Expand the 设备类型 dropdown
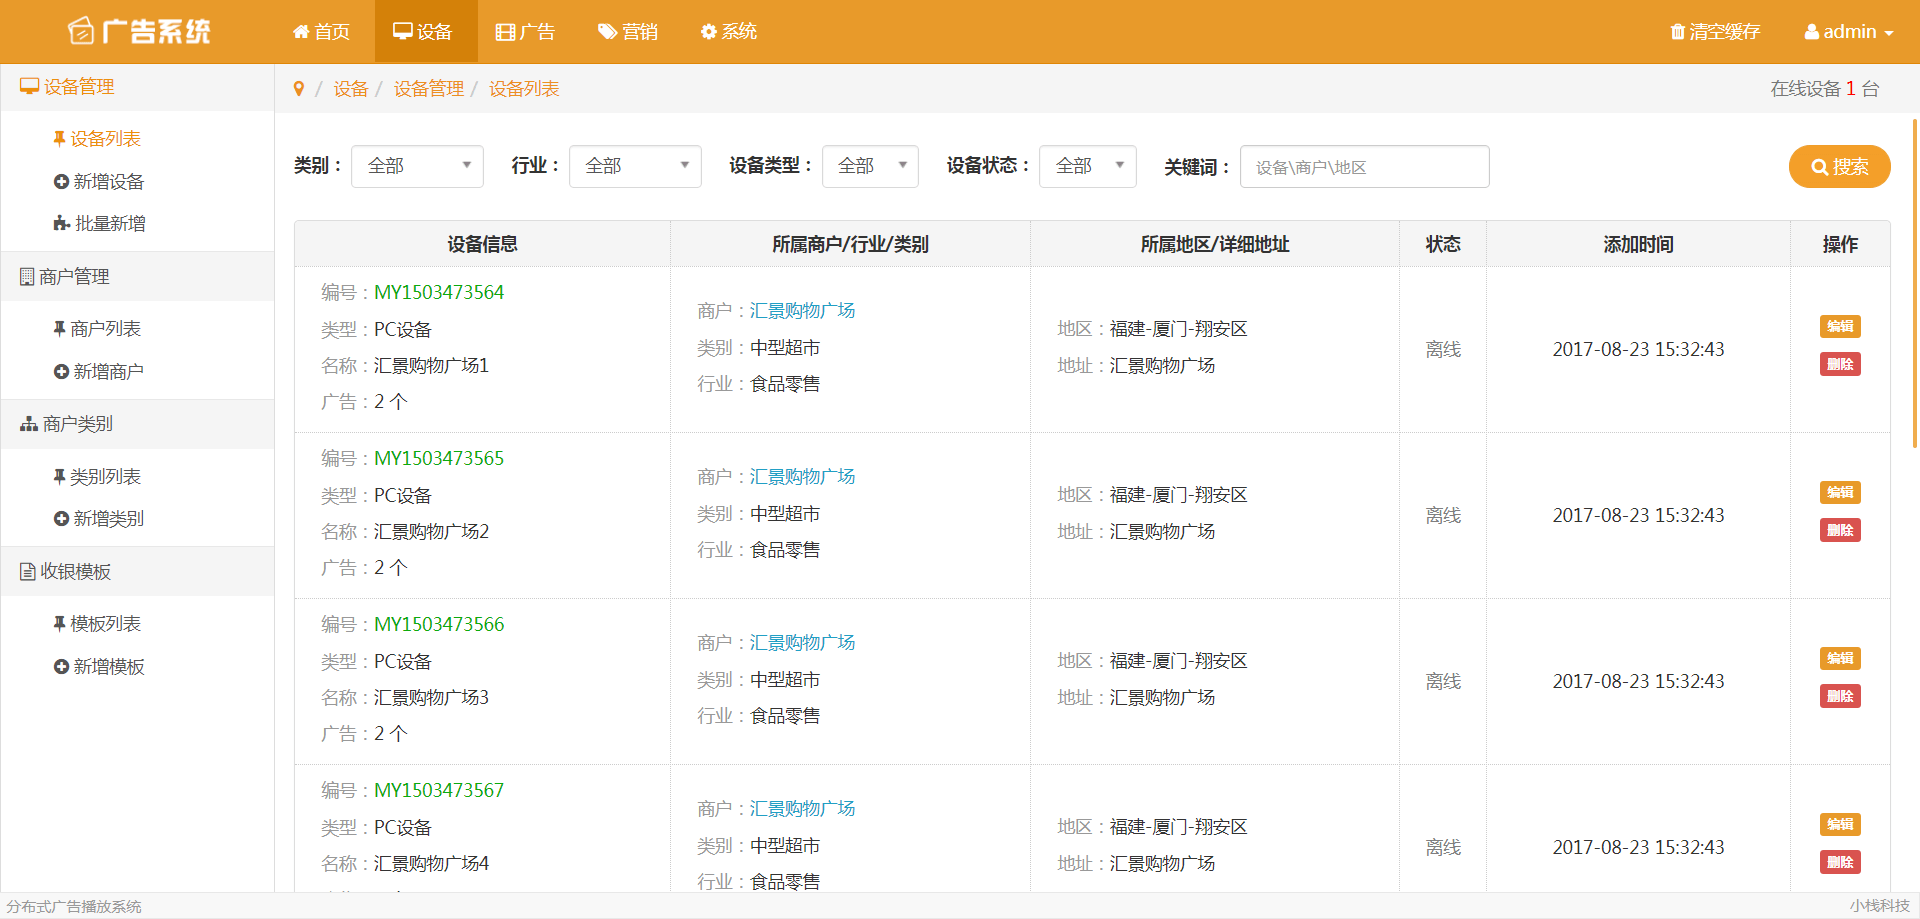This screenshot has height=919, width=1920. [870, 167]
